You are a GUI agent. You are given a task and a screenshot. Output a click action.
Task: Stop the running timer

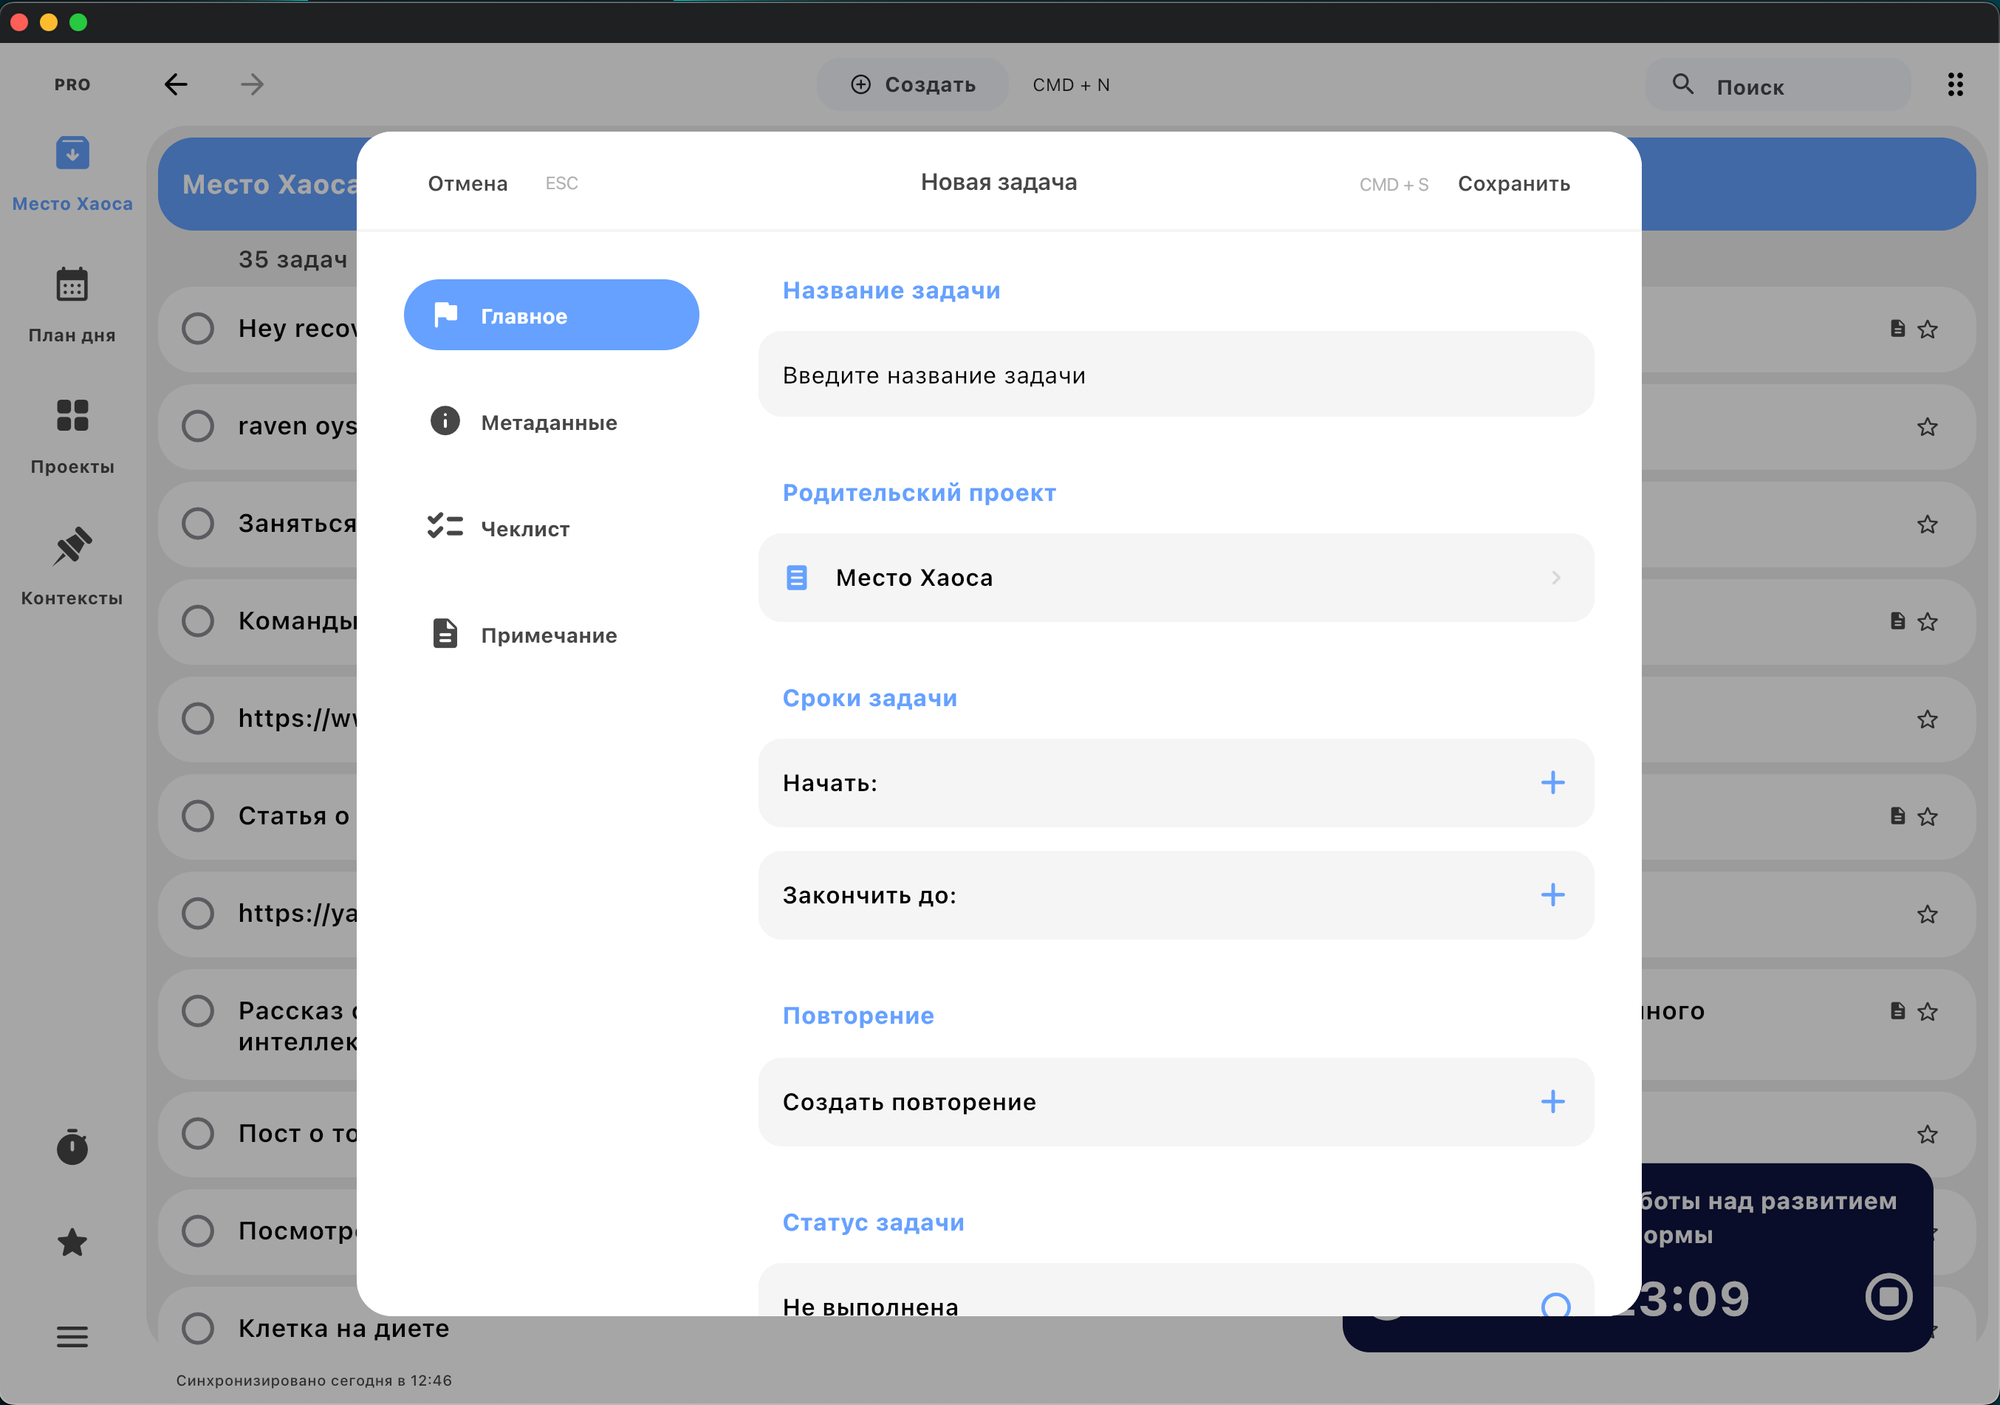pos(1888,1297)
